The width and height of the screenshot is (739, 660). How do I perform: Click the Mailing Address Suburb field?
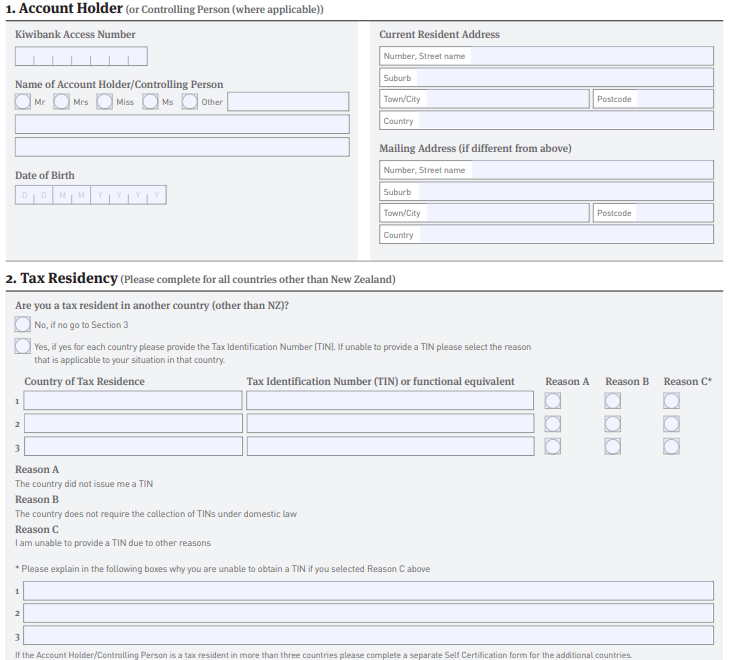coord(546,192)
